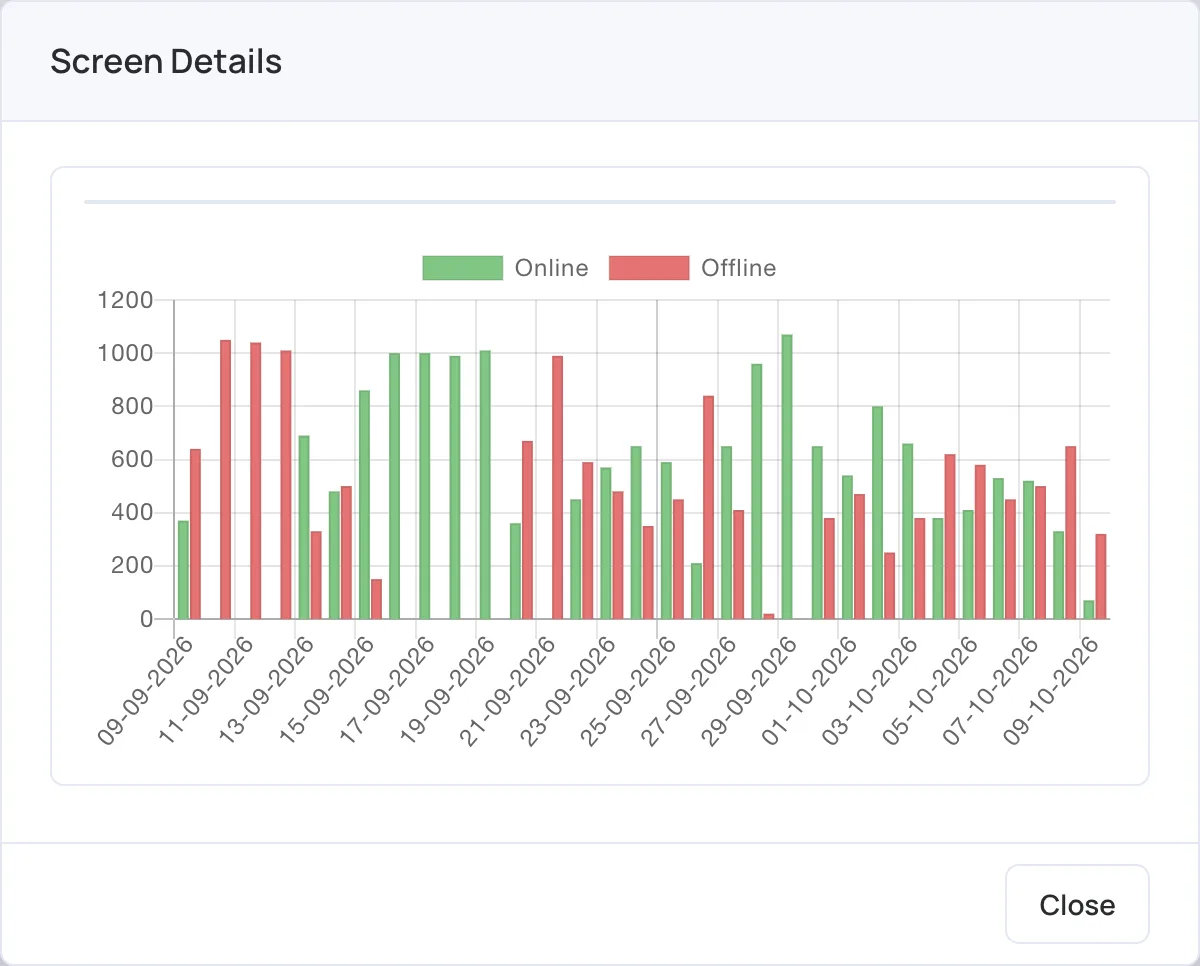
Task: Select the 'Screen Details' dialog title
Action: (x=166, y=62)
